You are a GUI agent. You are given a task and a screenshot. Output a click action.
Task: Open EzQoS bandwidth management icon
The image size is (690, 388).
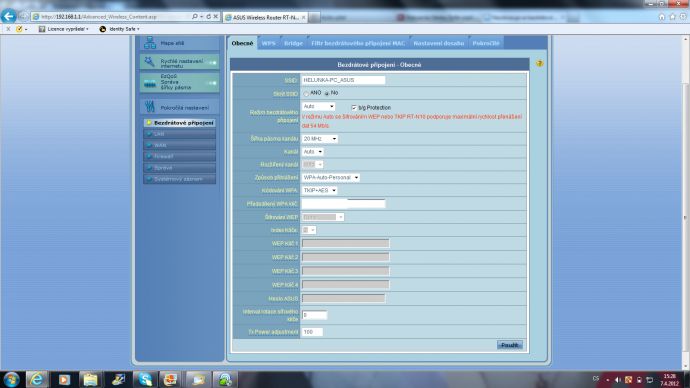[150, 83]
